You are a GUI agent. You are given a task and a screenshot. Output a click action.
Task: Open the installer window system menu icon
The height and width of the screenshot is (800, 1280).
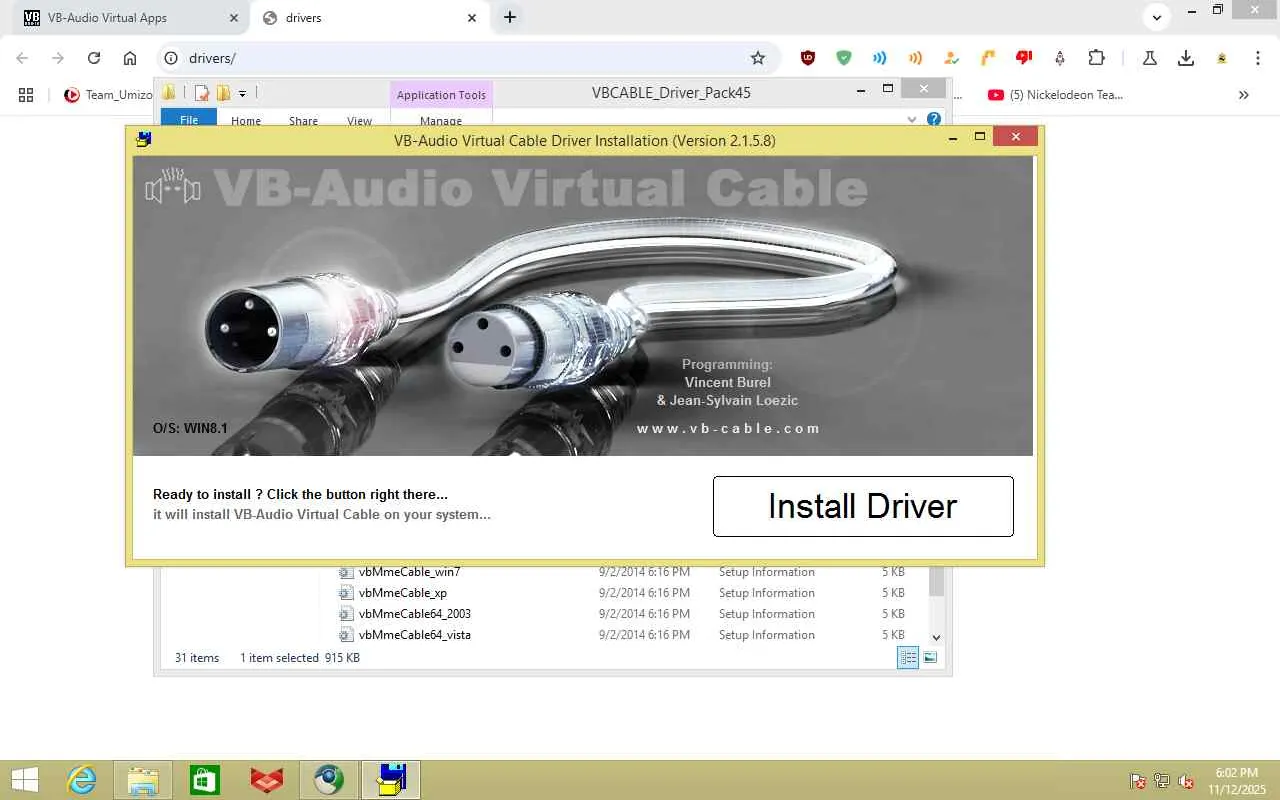click(x=143, y=140)
